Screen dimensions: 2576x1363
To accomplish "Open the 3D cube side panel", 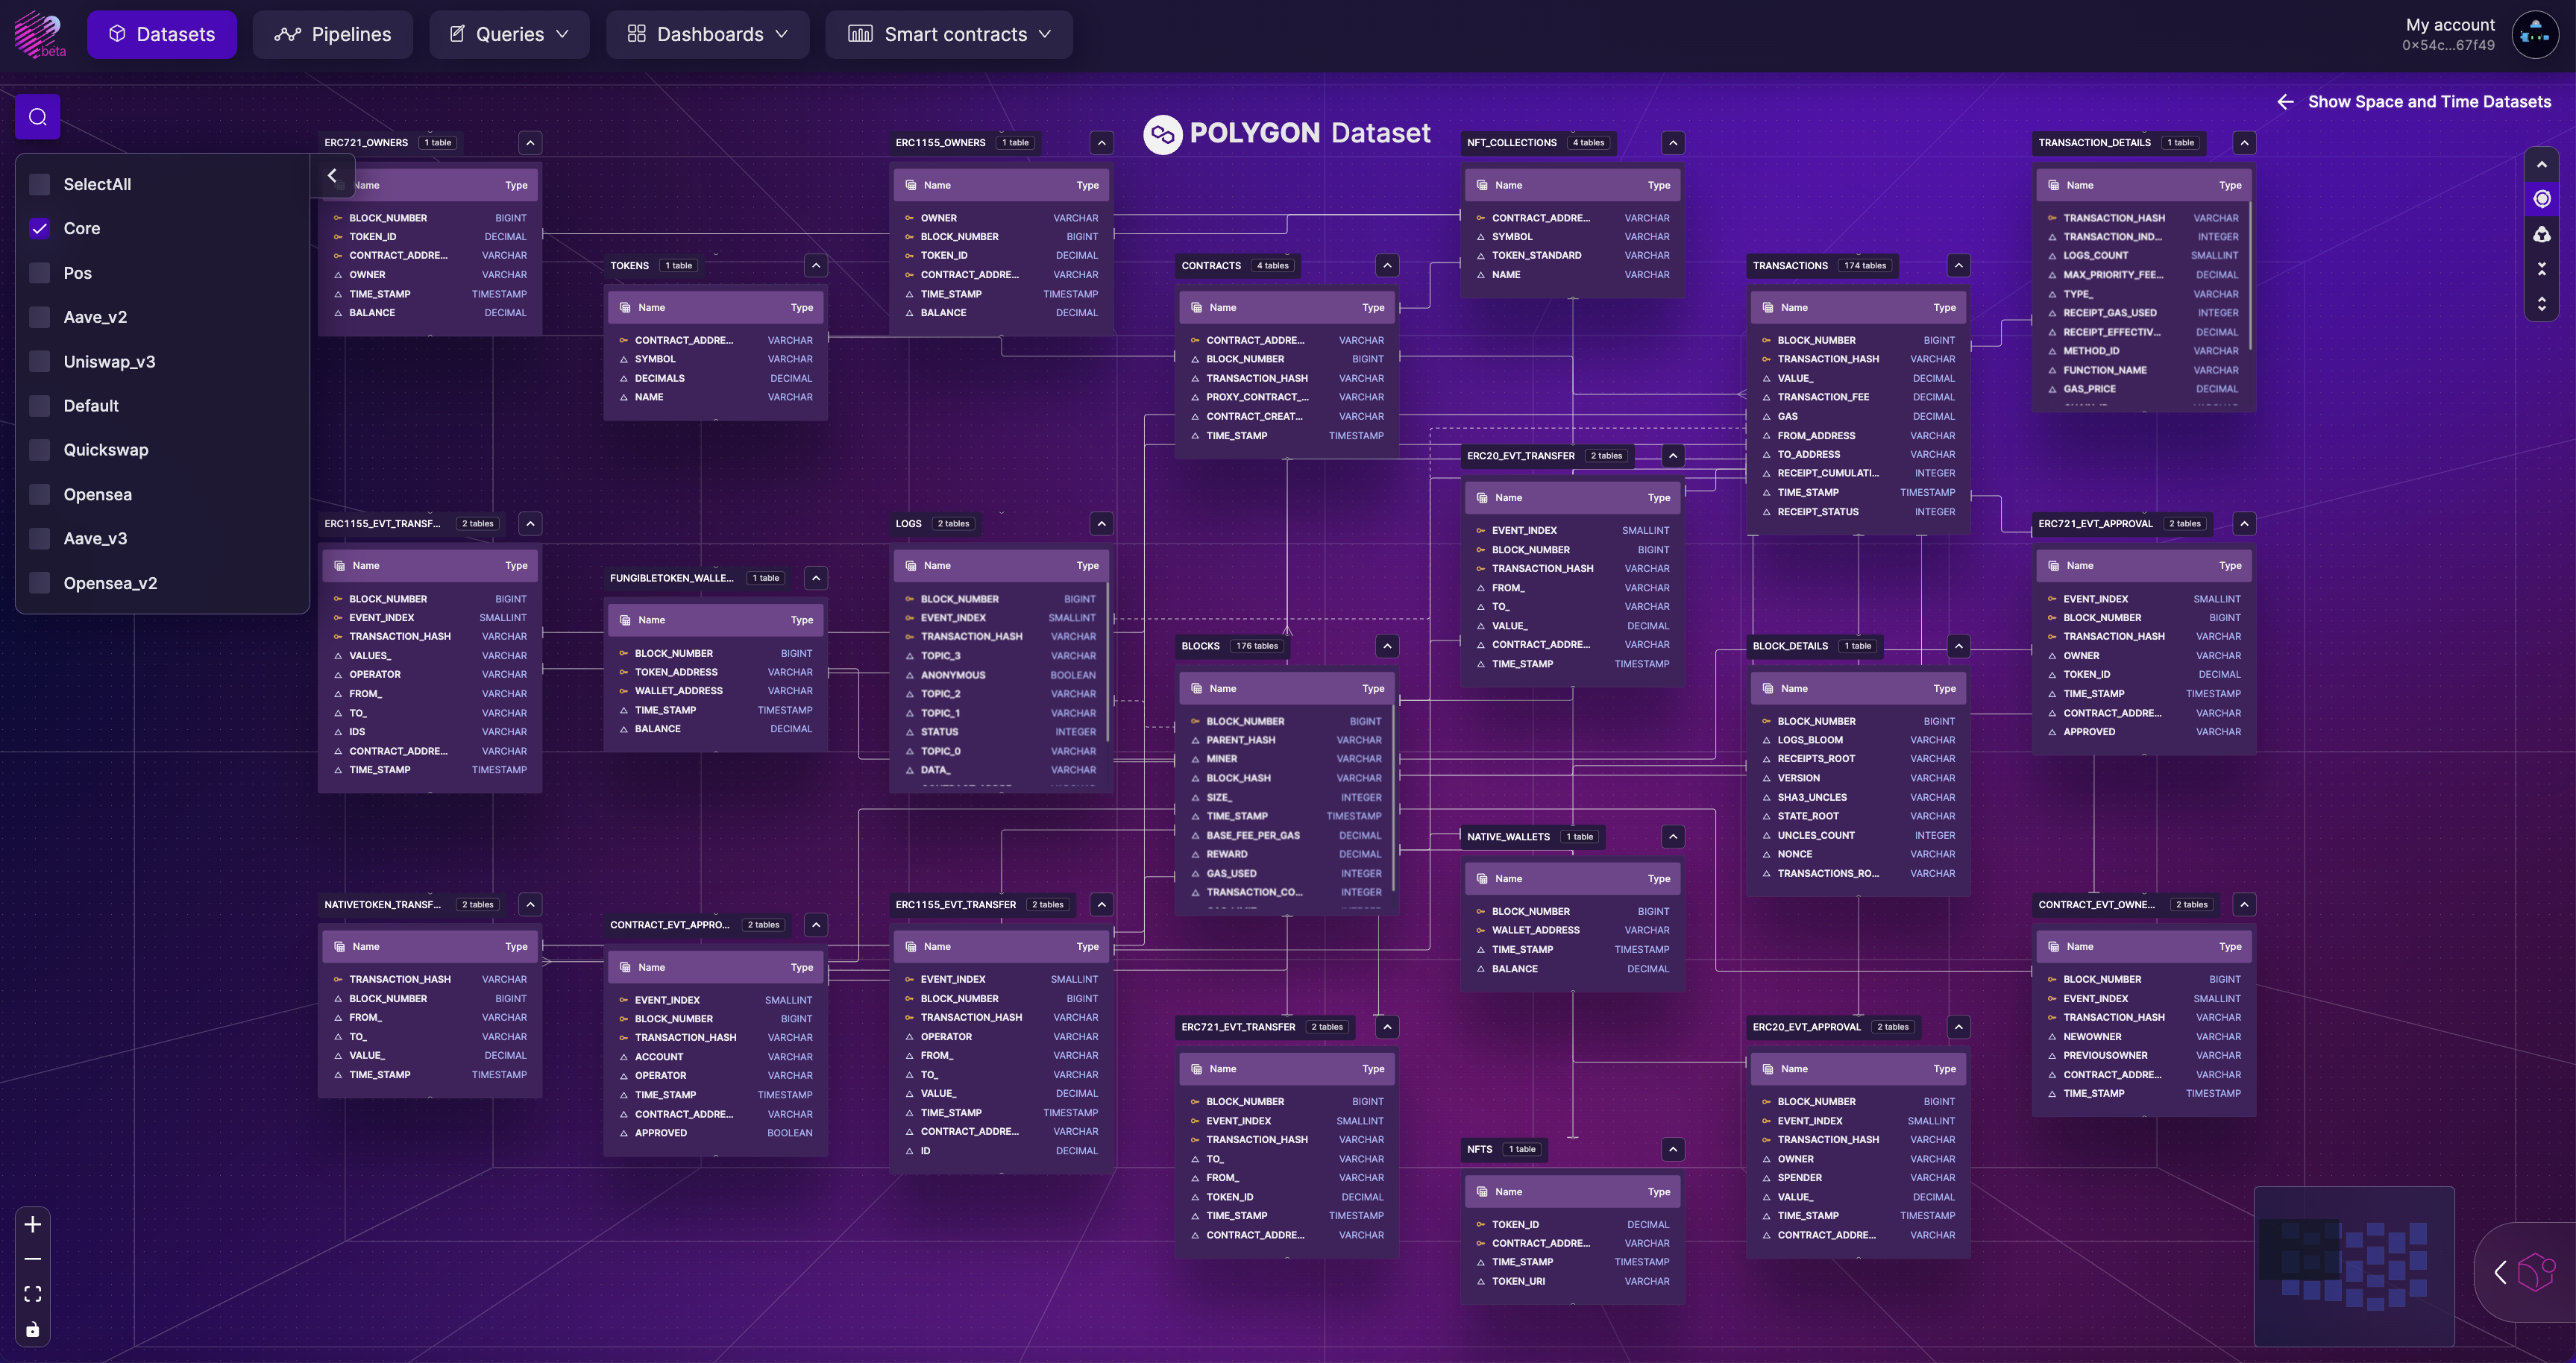I will point(2534,1272).
